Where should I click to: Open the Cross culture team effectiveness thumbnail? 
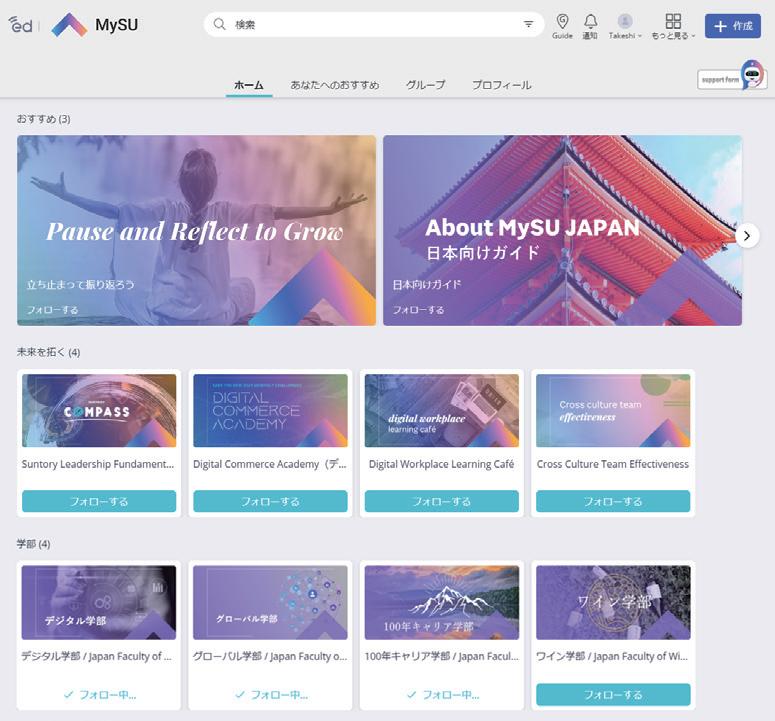point(613,410)
